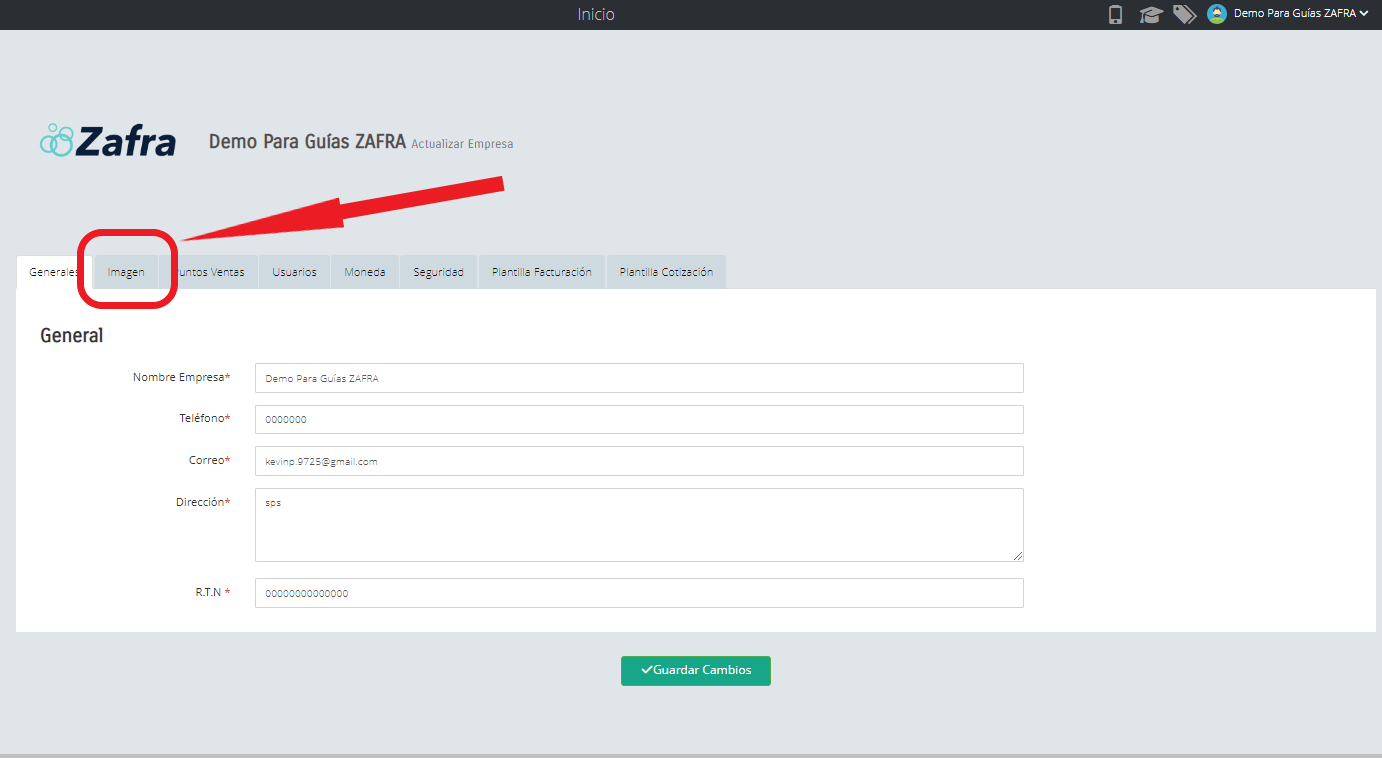
Task: Click the Guardar Cambios button
Action: pos(696,670)
